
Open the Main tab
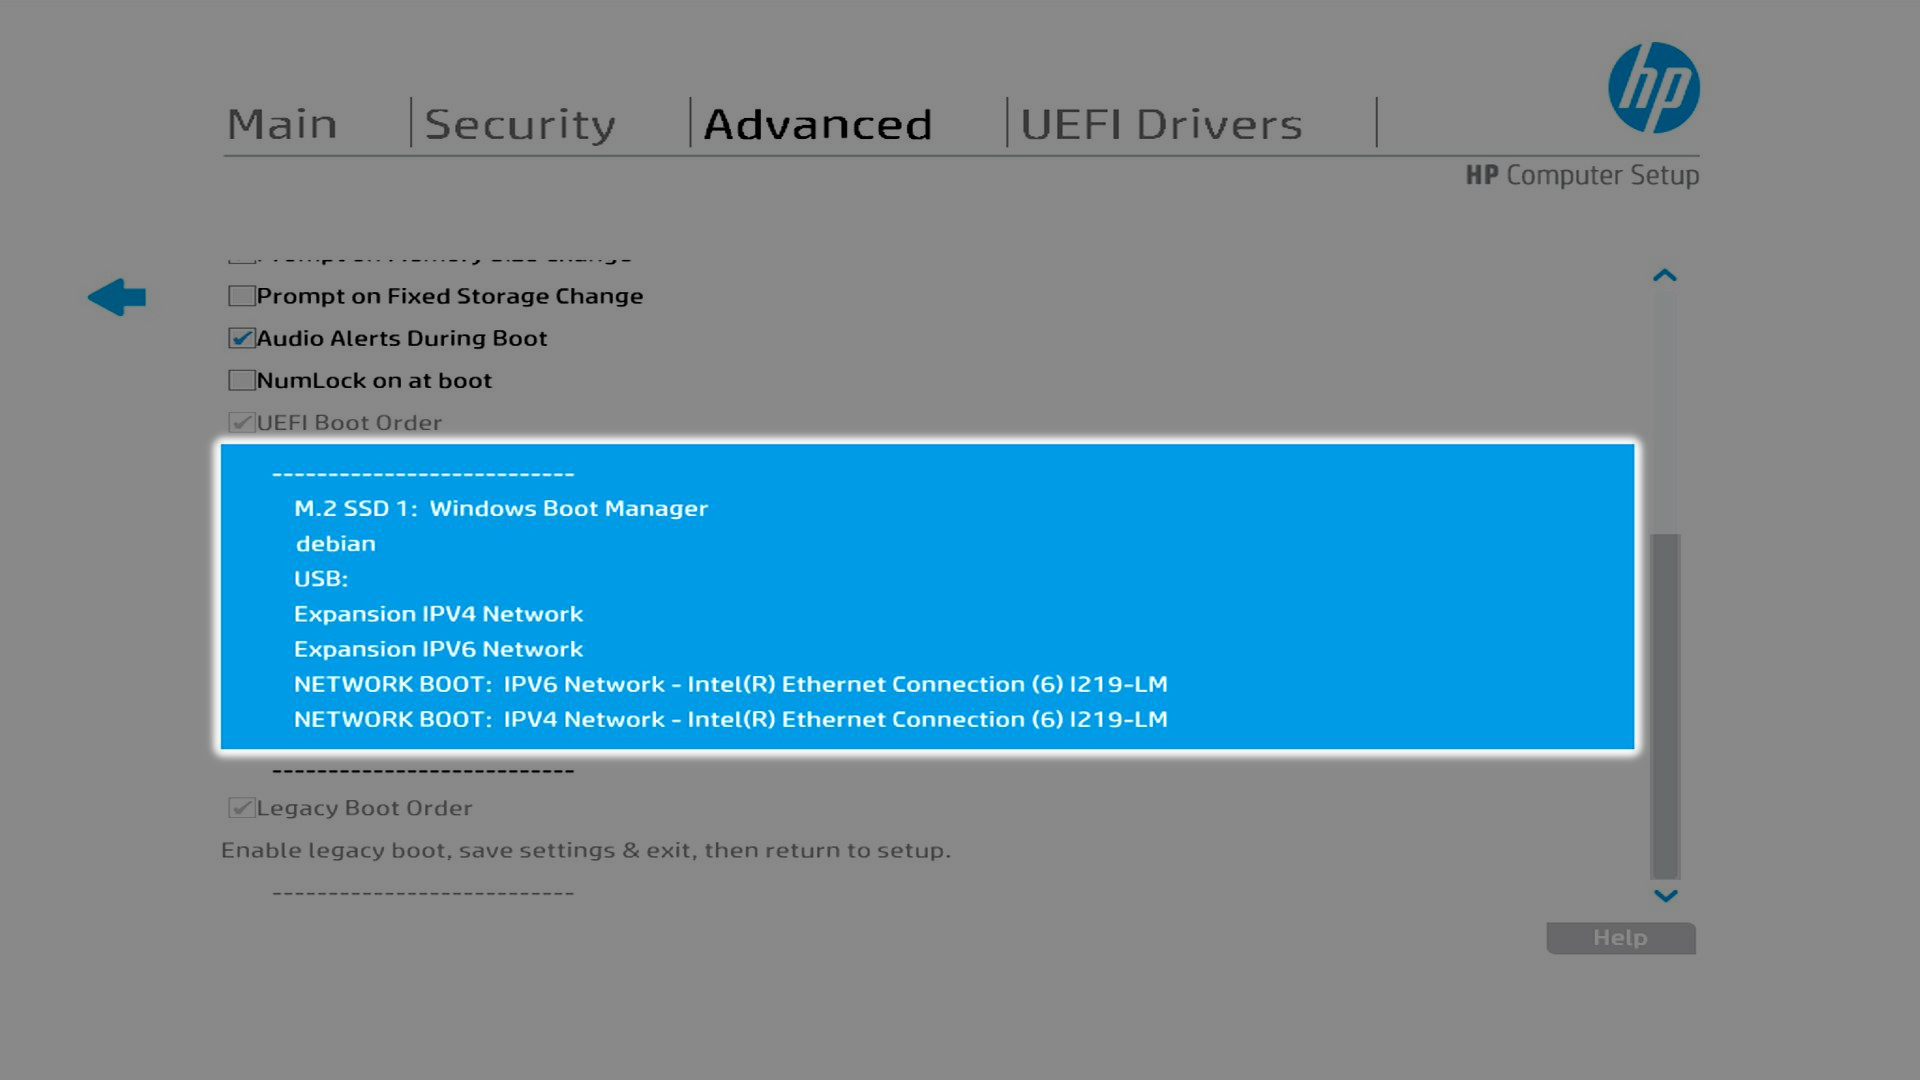pos(282,124)
